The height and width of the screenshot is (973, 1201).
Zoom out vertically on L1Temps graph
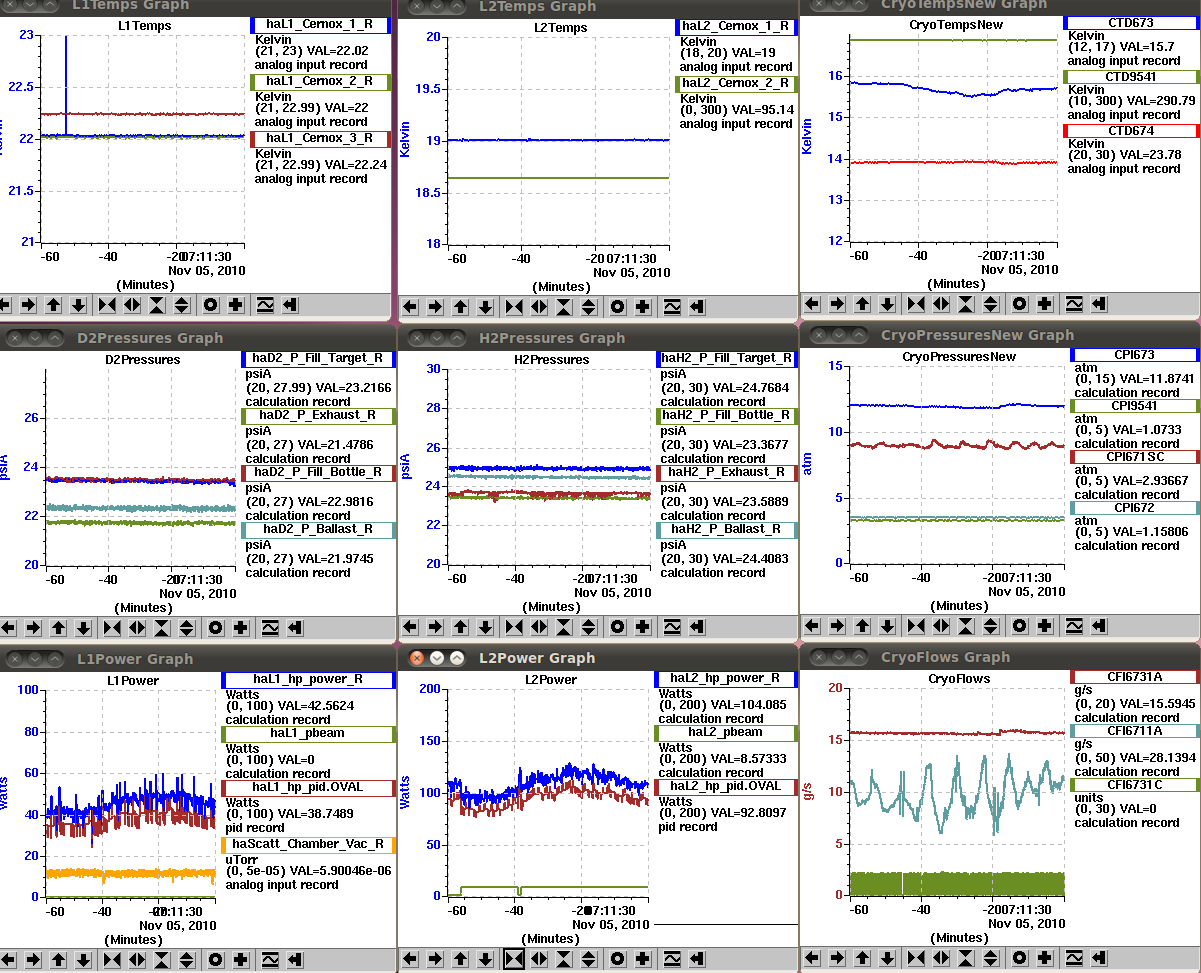(182, 305)
